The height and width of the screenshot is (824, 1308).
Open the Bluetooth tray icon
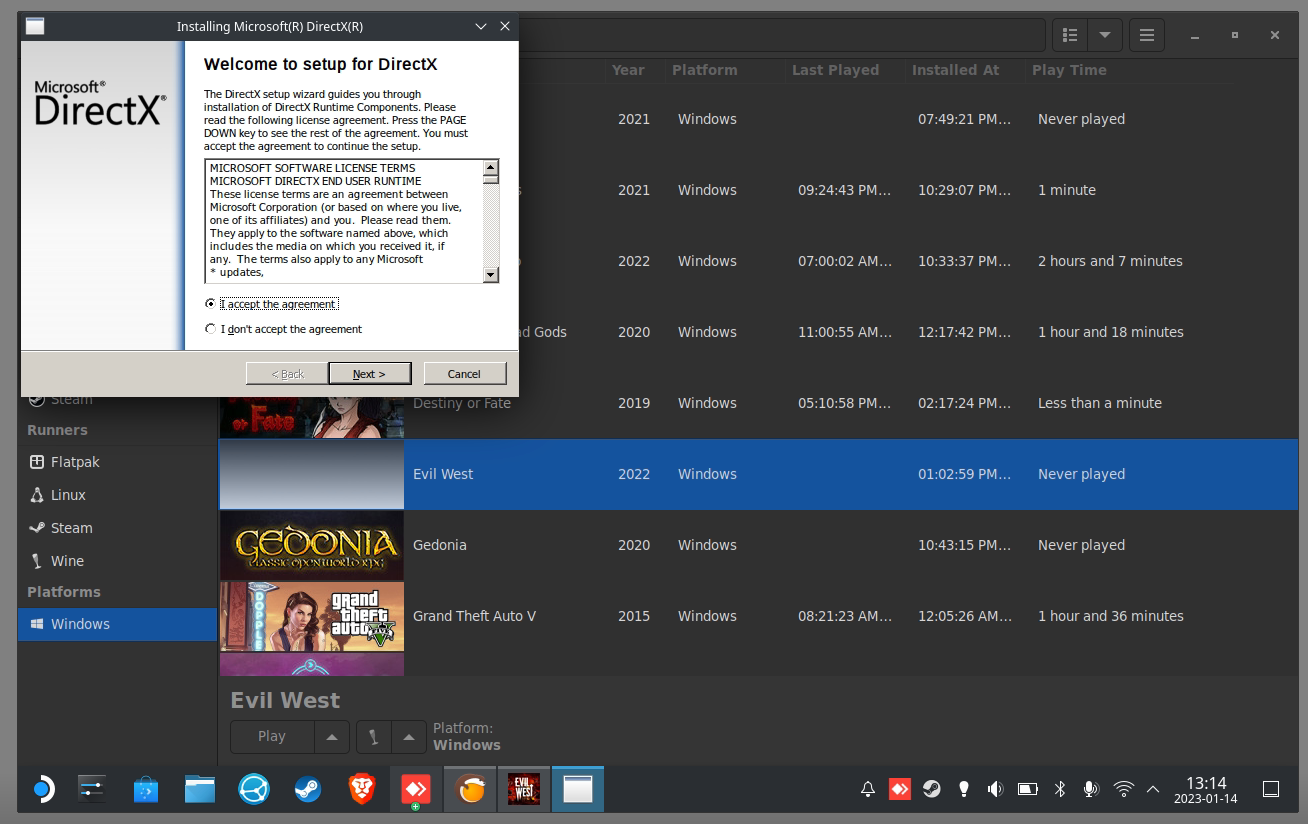pyautogui.click(x=1060, y=790)
